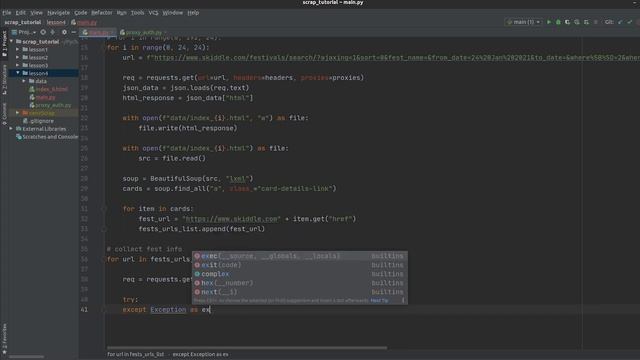Open the Help menu
This screenshot has width=640, height=360.
click(x=193, y=13)
